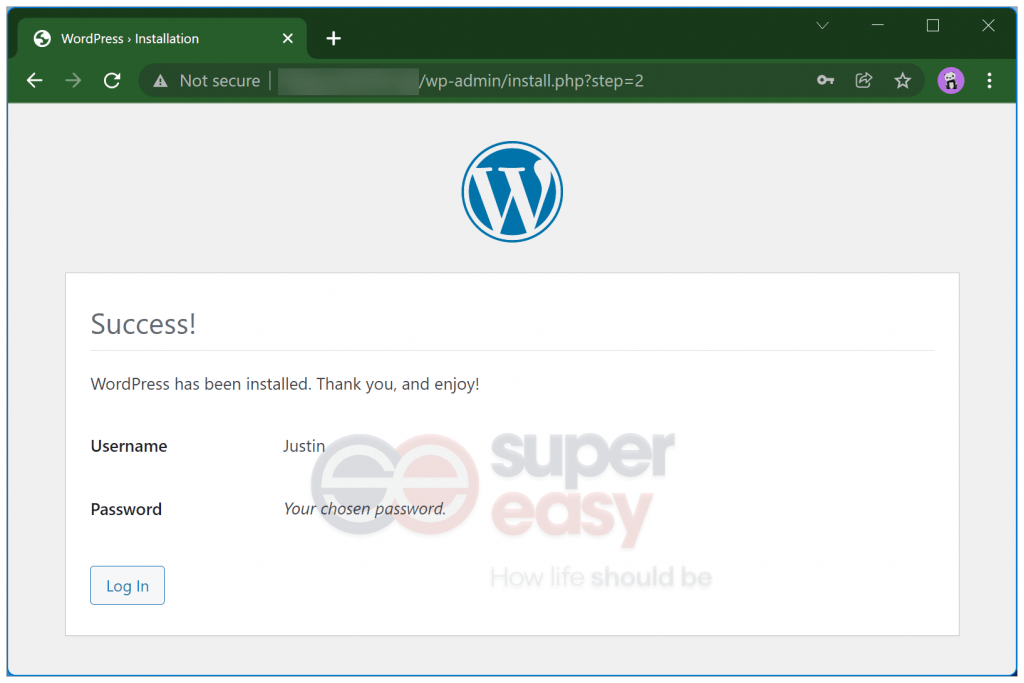The width and height of the screenshot is (1024, 683).
Task: Click the forward navigation arrow
Action: click(x=73, y=80)
